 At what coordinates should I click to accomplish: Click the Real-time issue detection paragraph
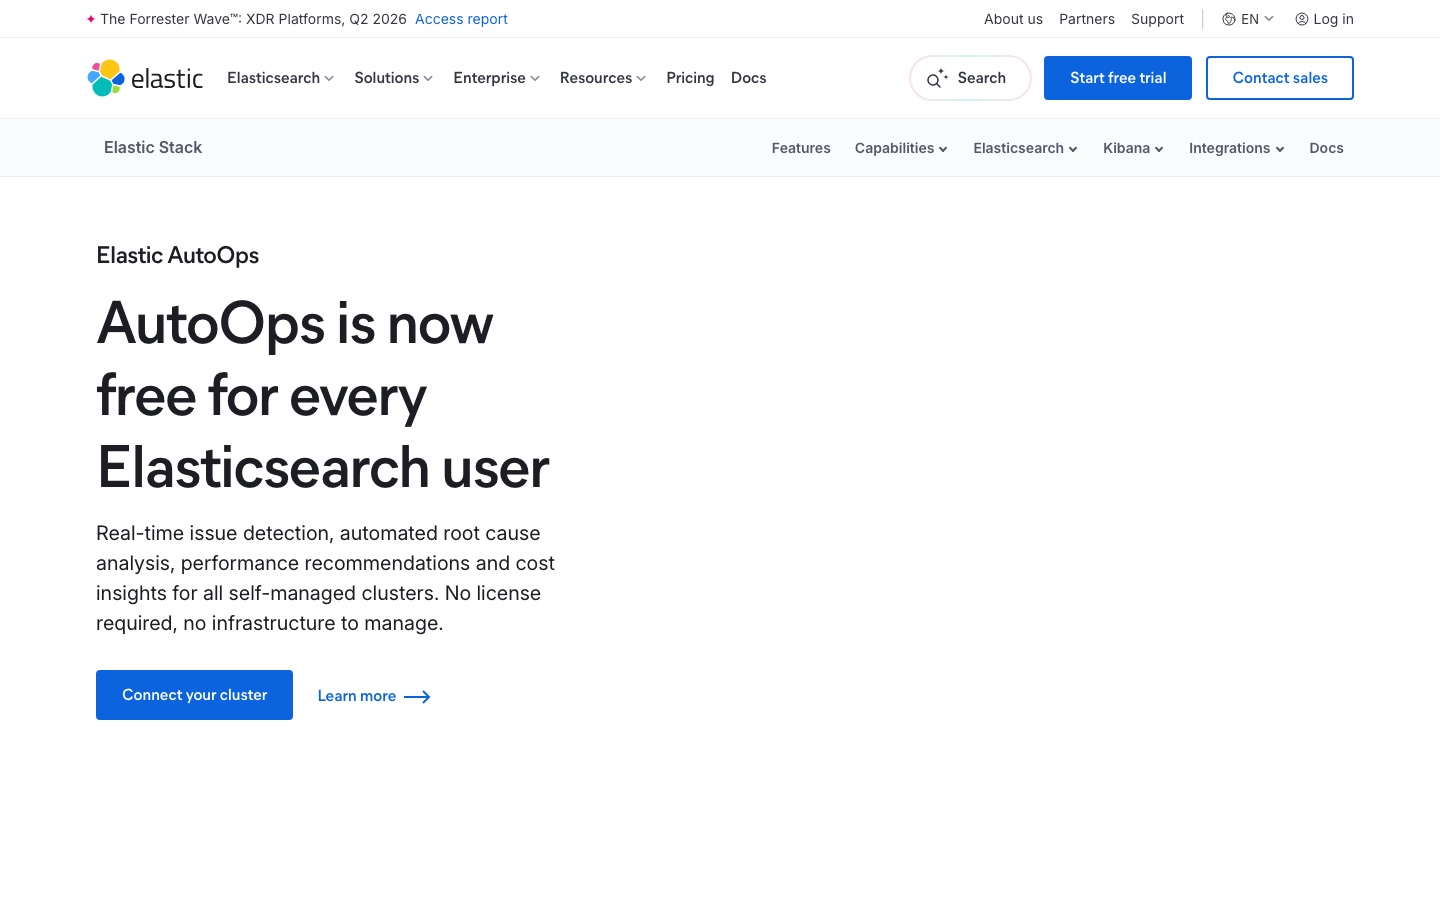click(326, 578)
